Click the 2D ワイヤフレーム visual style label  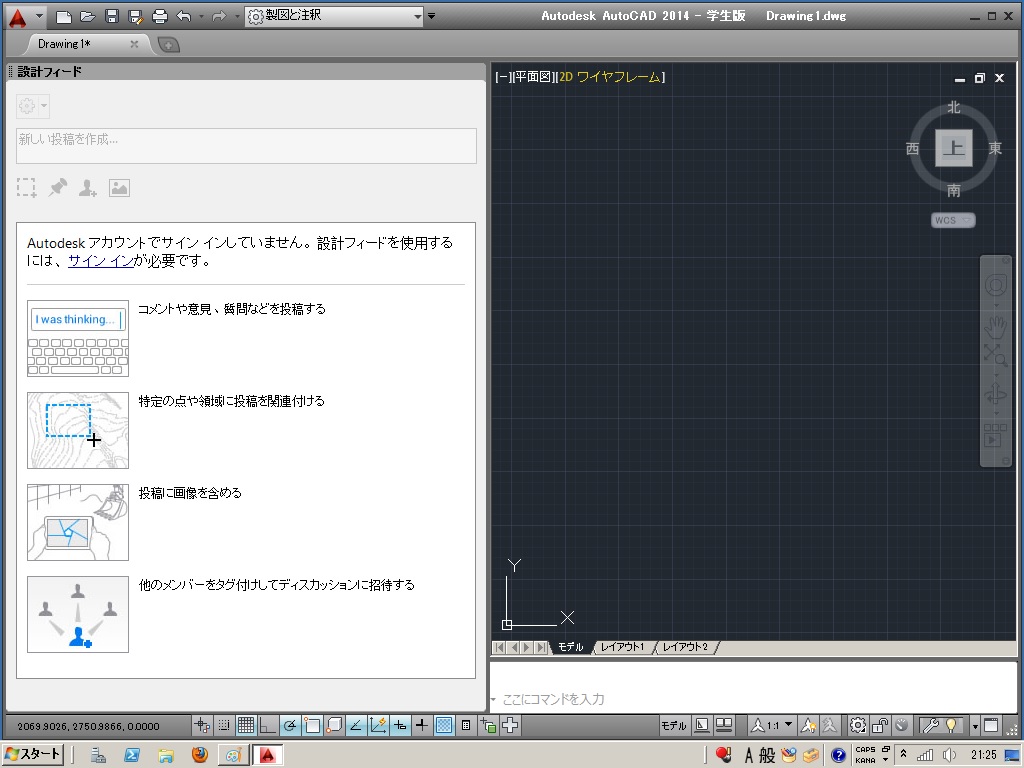pos(610,77)
